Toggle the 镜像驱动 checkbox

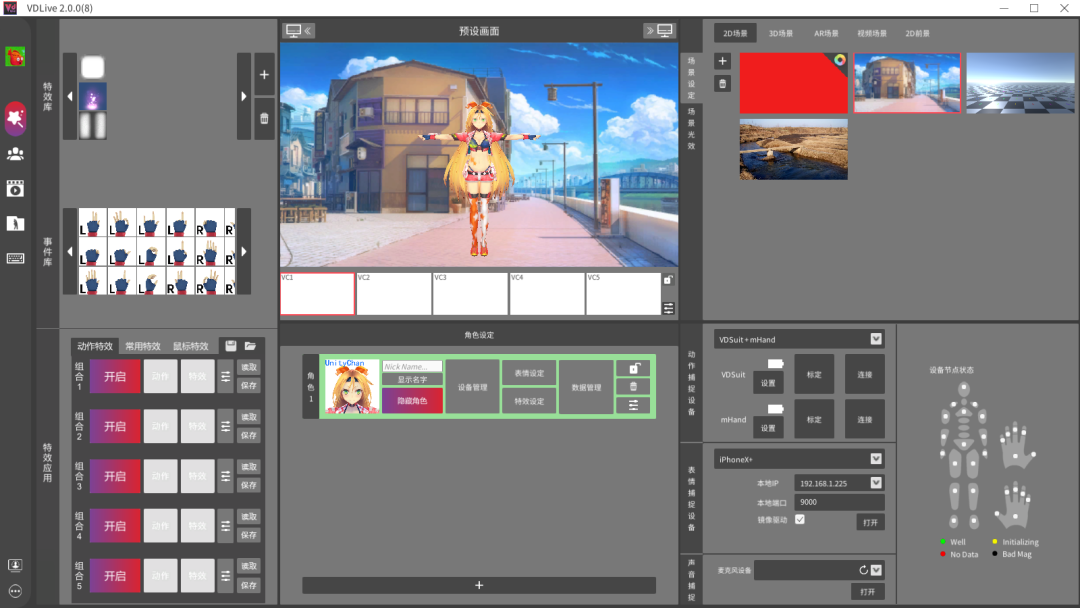(x=799, y=520)
